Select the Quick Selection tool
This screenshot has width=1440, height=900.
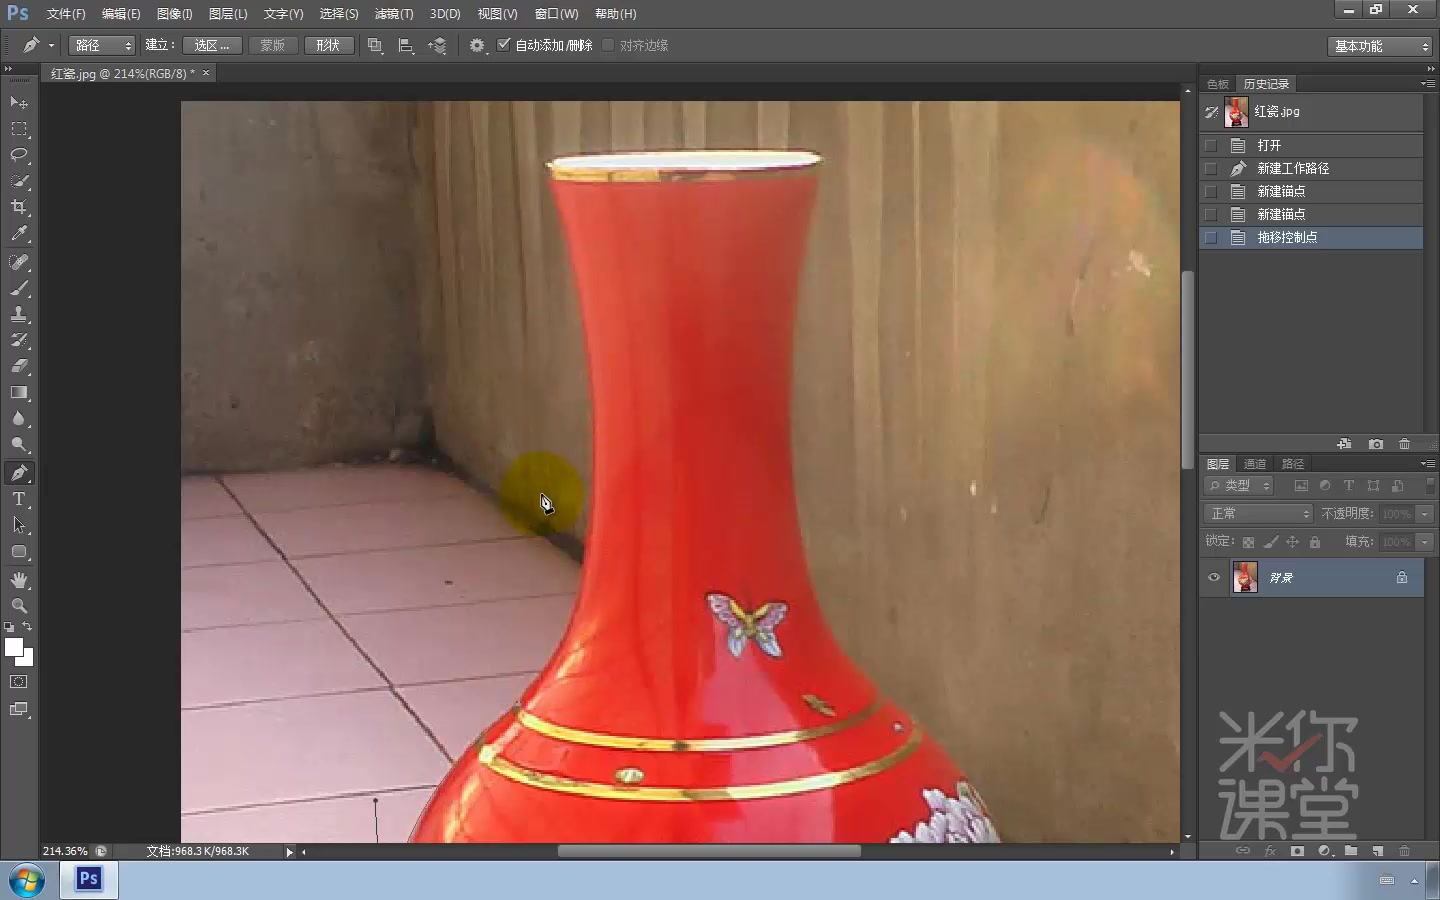(x=19, y=181)
